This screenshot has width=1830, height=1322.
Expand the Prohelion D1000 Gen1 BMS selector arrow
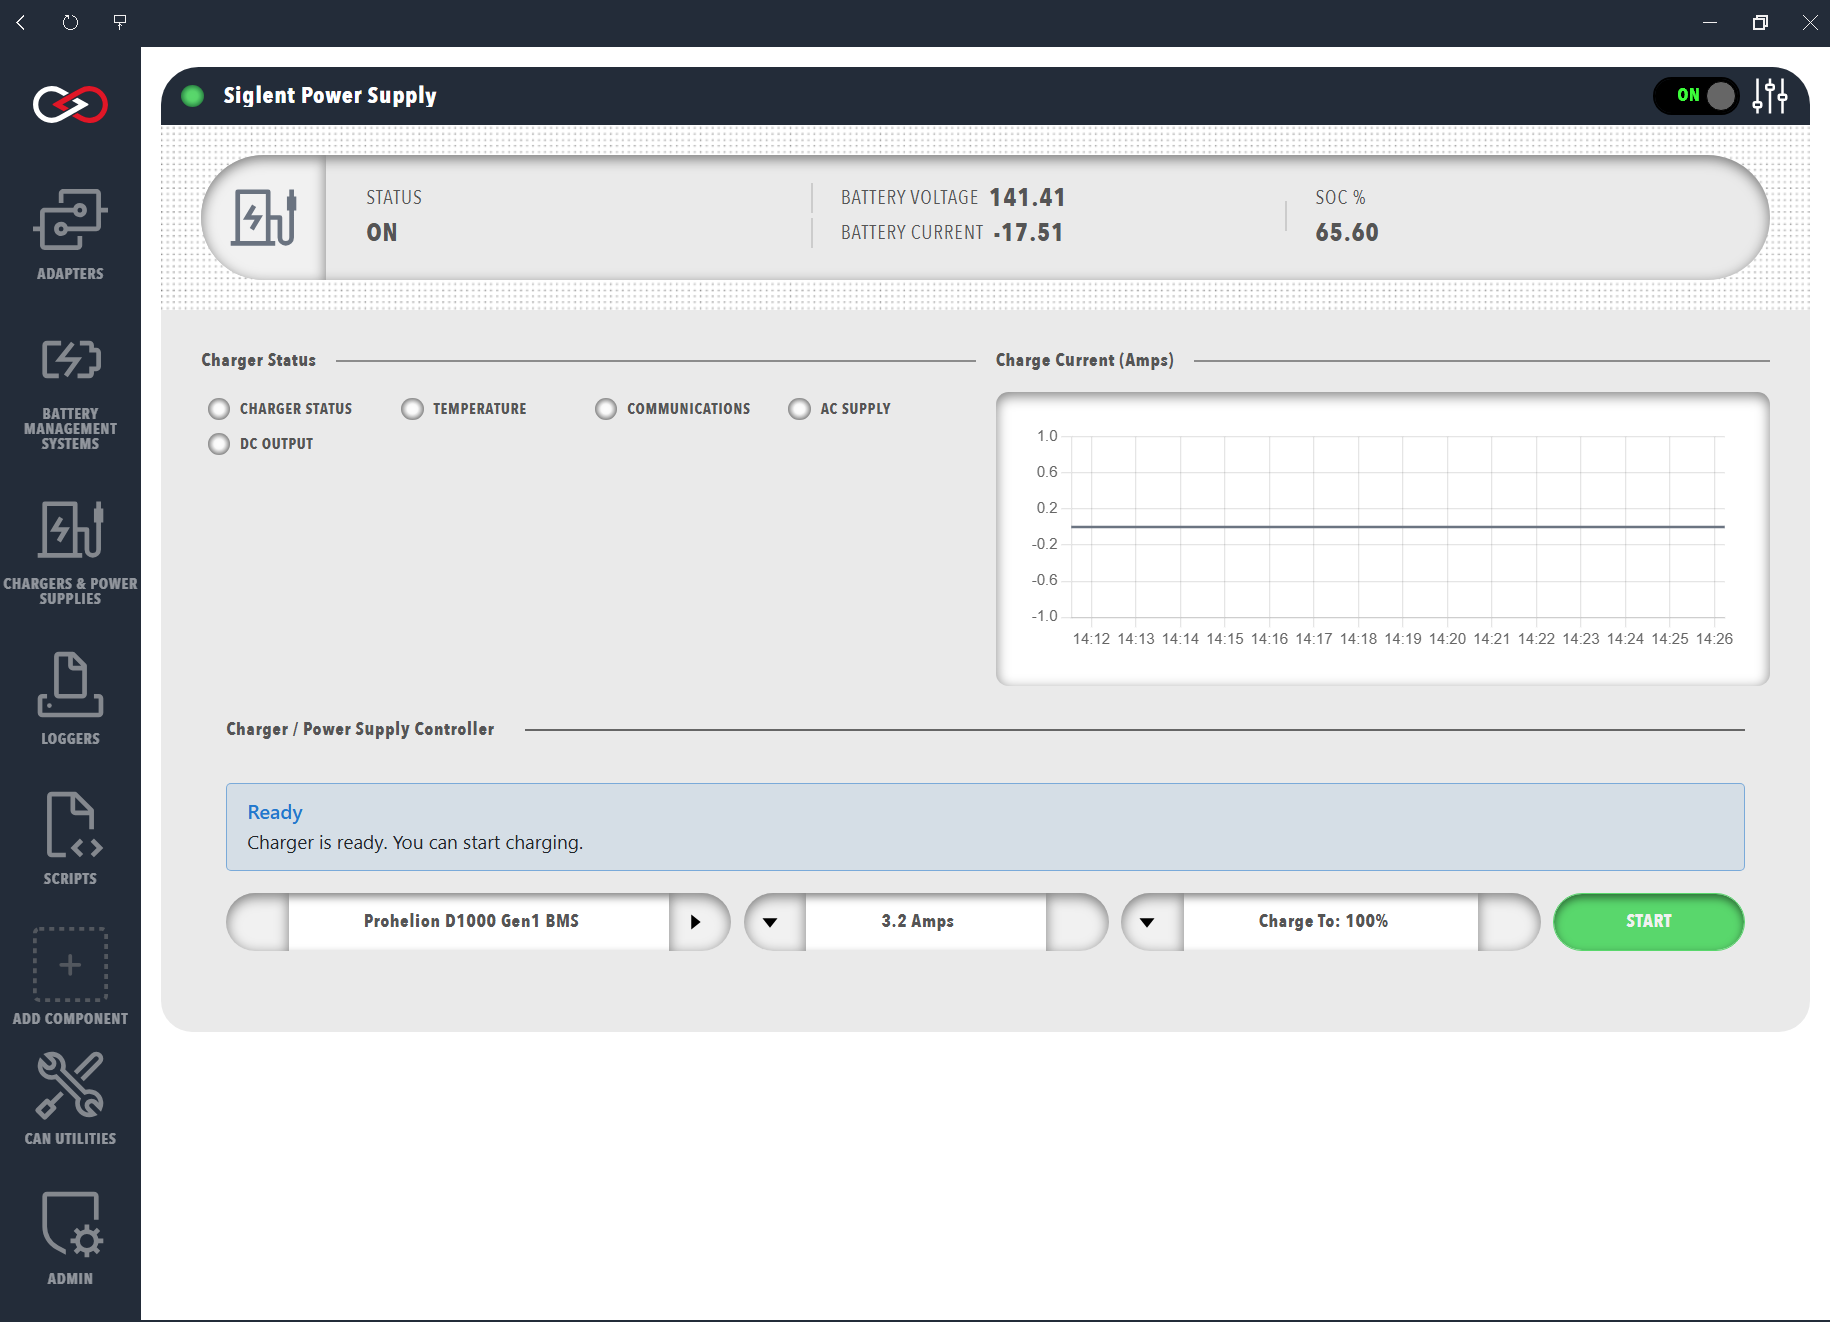click(x=697, y=922)
